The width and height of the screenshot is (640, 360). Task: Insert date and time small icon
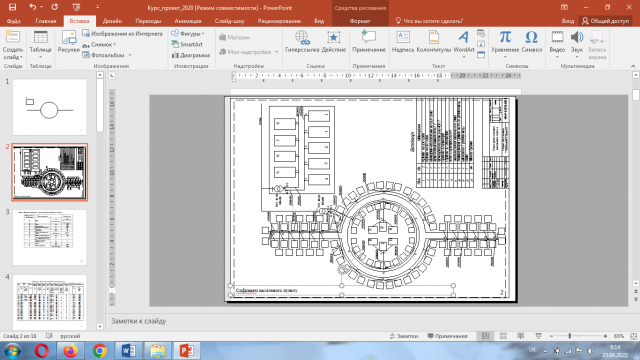[x=481, y=33]
